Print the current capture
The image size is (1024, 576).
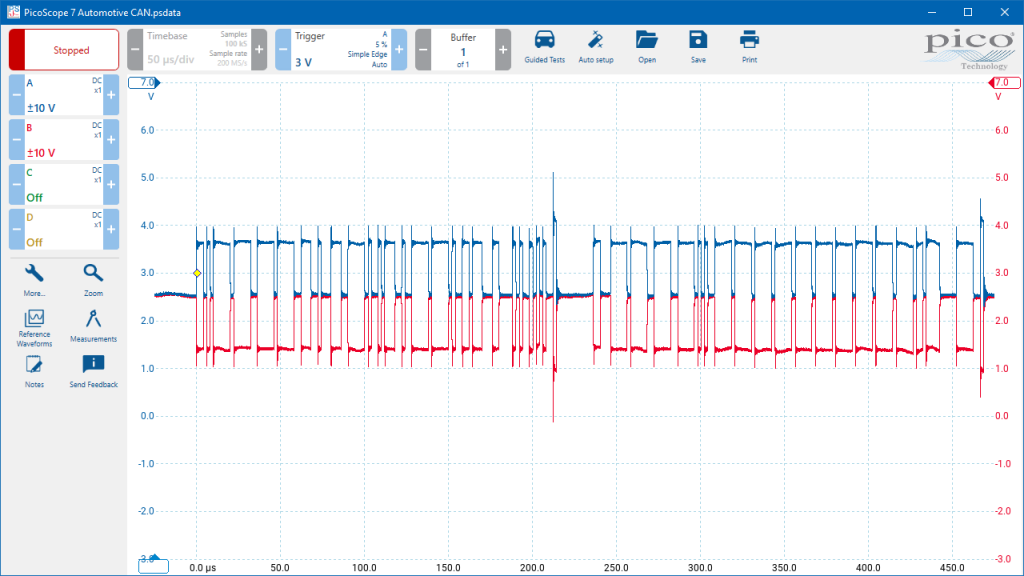(x=749, y=47)
